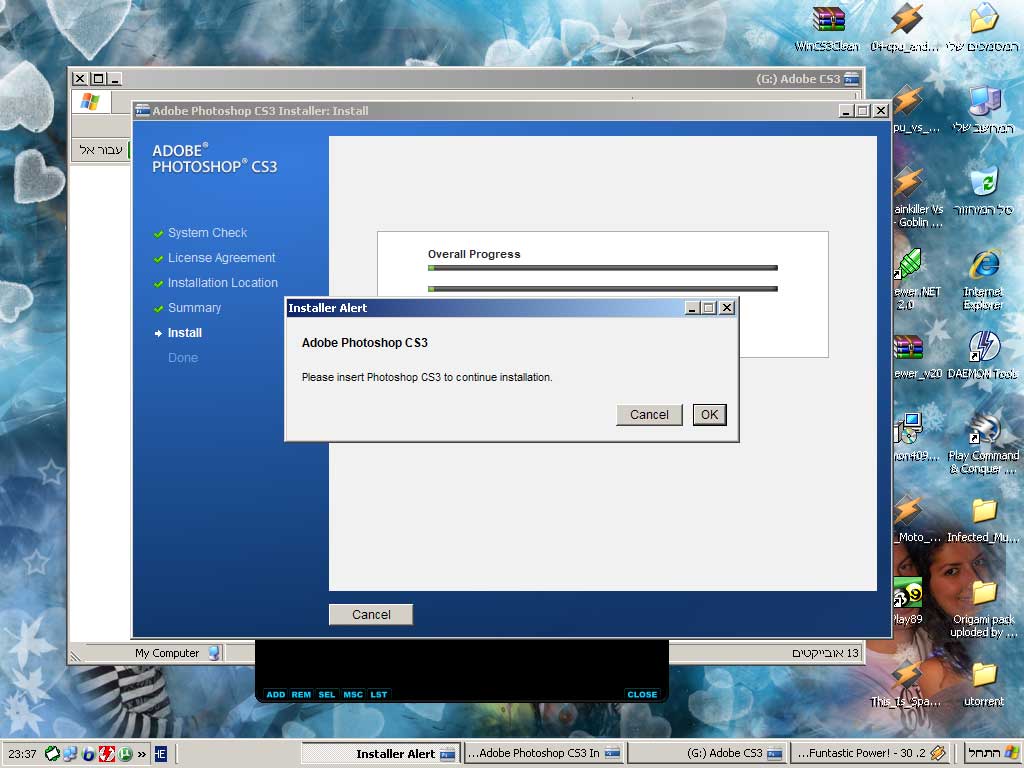
Task: Launch the Play89 desktop shortcut
Action: (907, 596)
